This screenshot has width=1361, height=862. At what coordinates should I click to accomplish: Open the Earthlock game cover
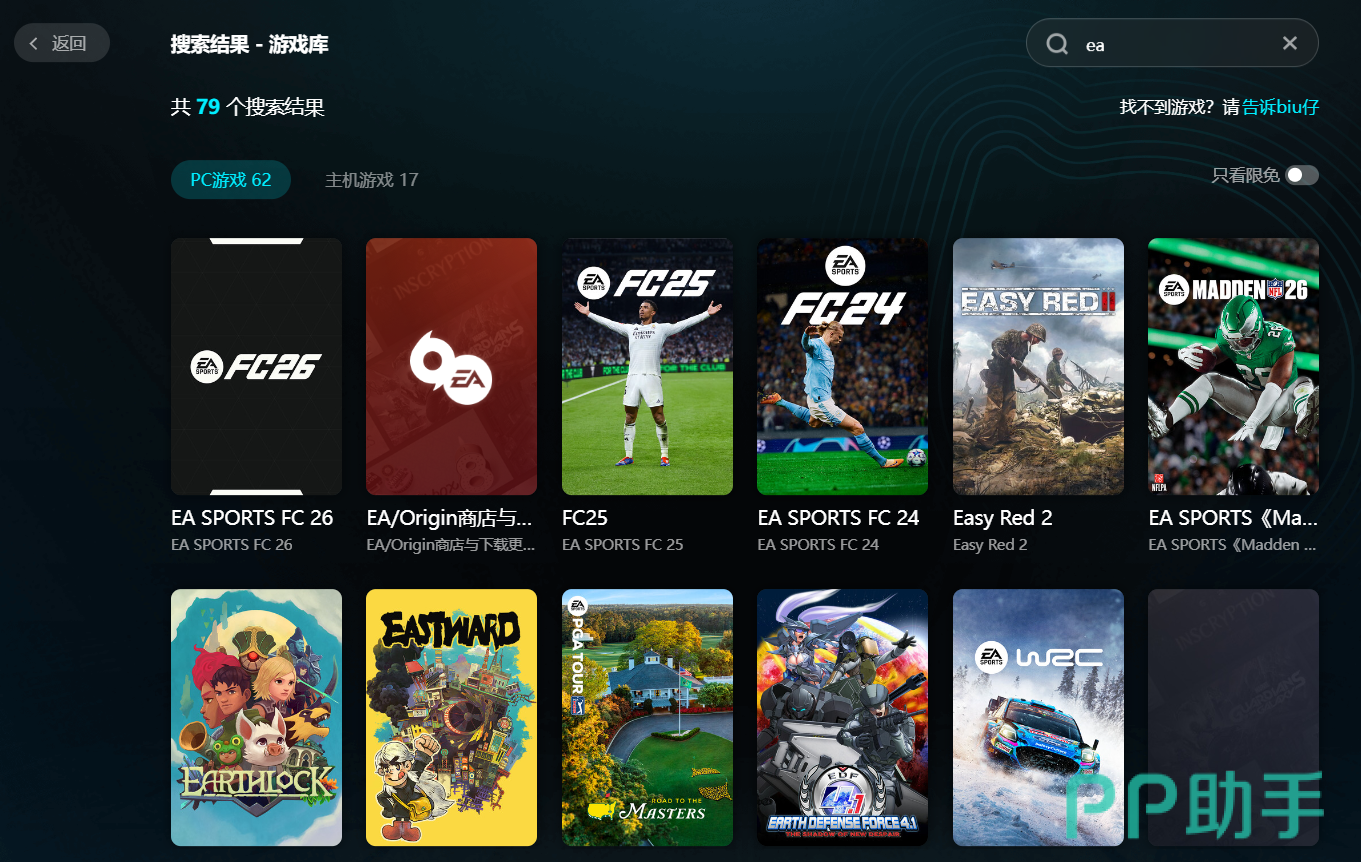pos(256,717)
